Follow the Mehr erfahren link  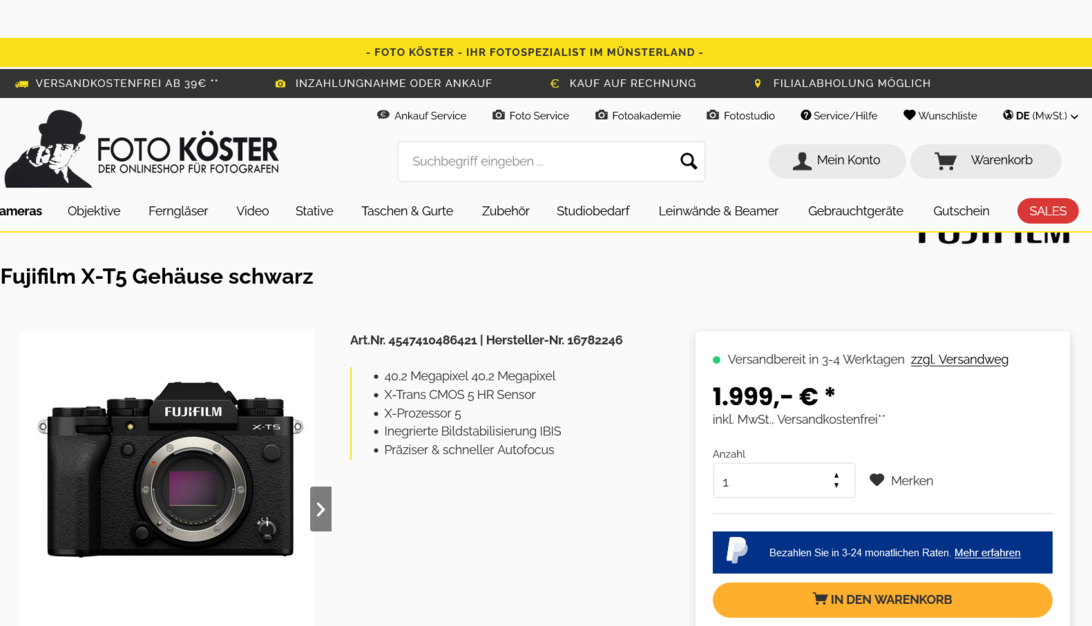987,553
